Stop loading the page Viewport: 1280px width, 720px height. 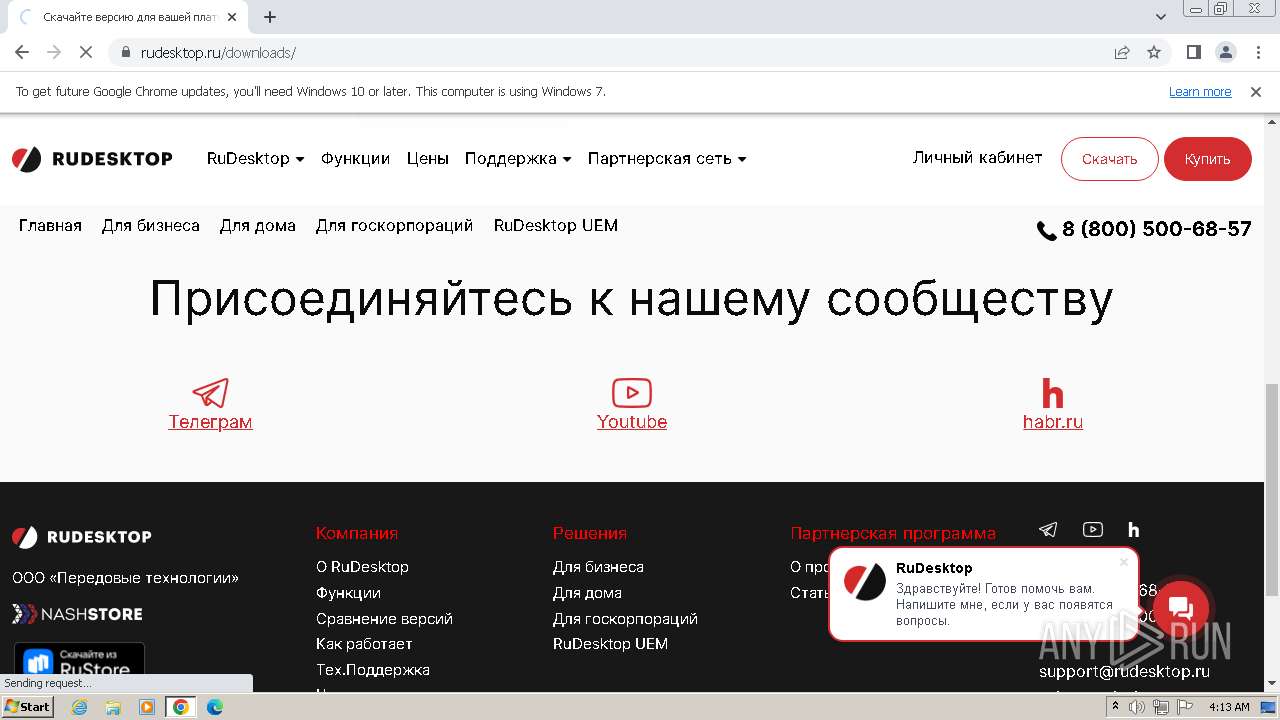tap(86, 52)
